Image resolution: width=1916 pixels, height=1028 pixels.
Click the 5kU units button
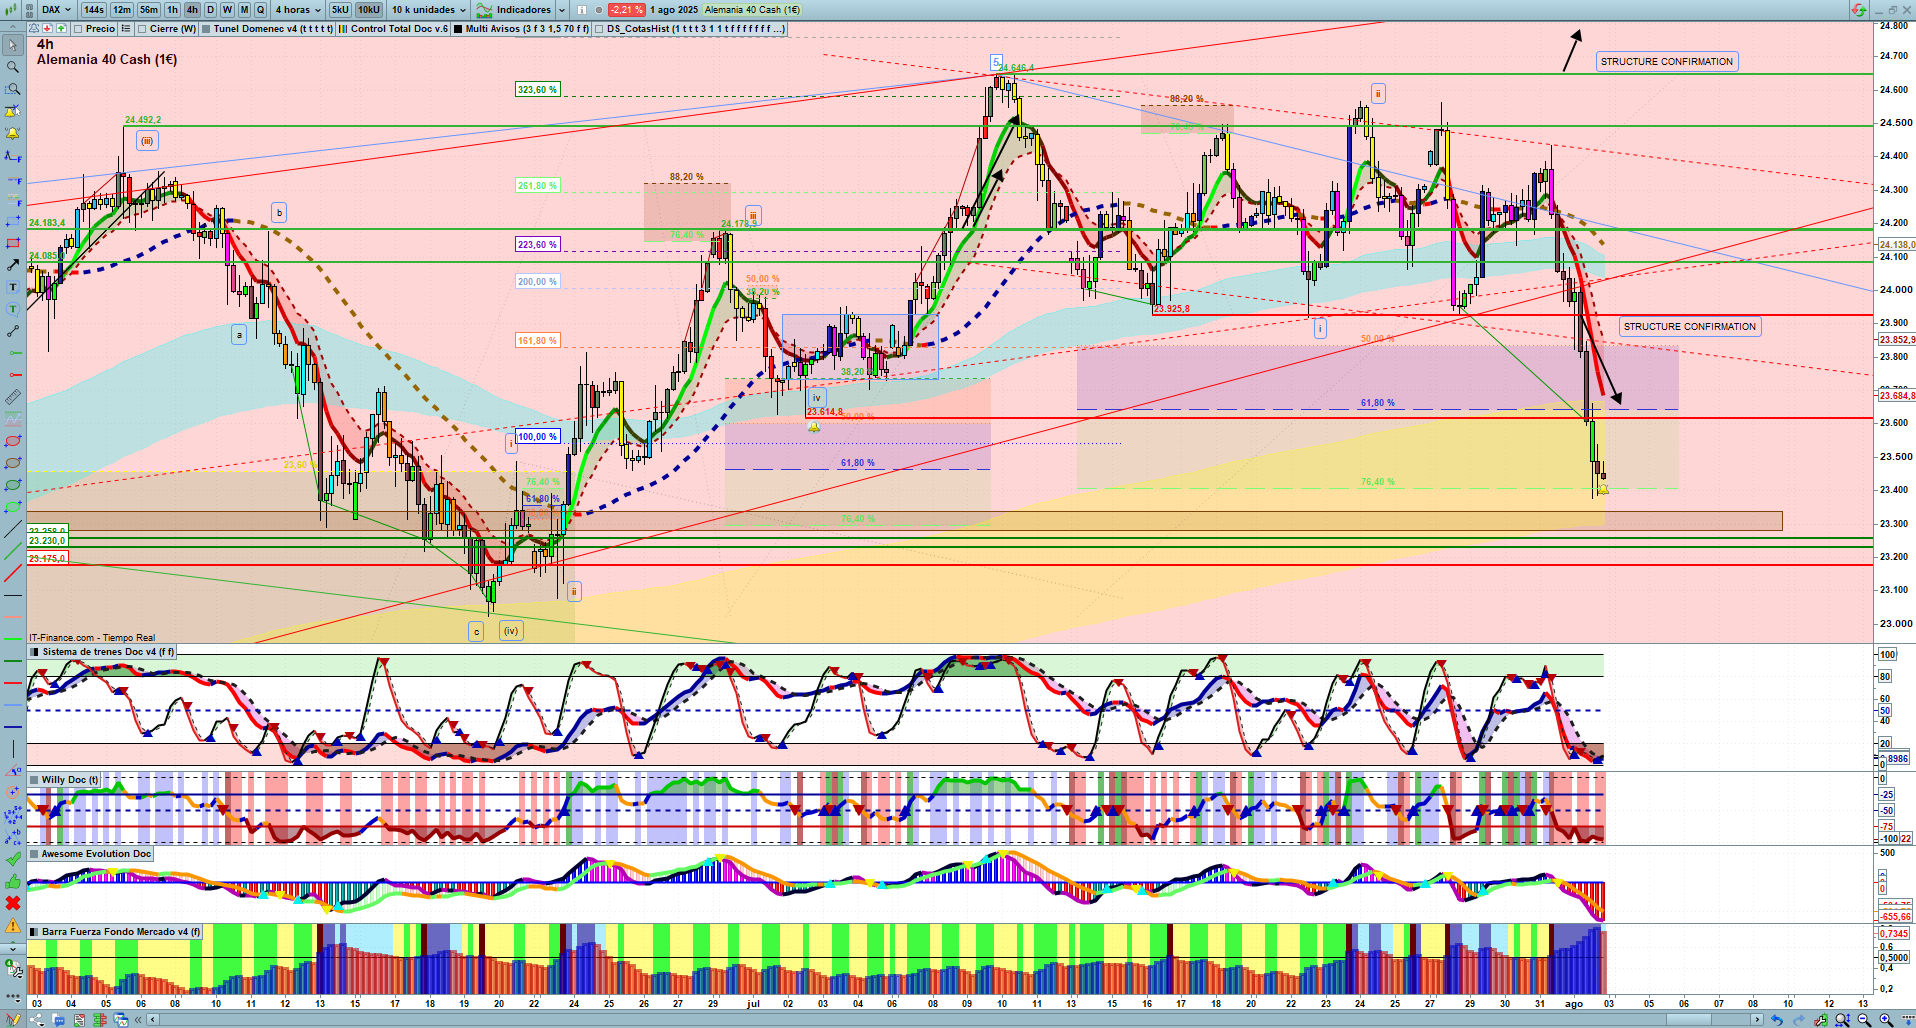pyautogui.click(x=340, y=10)
